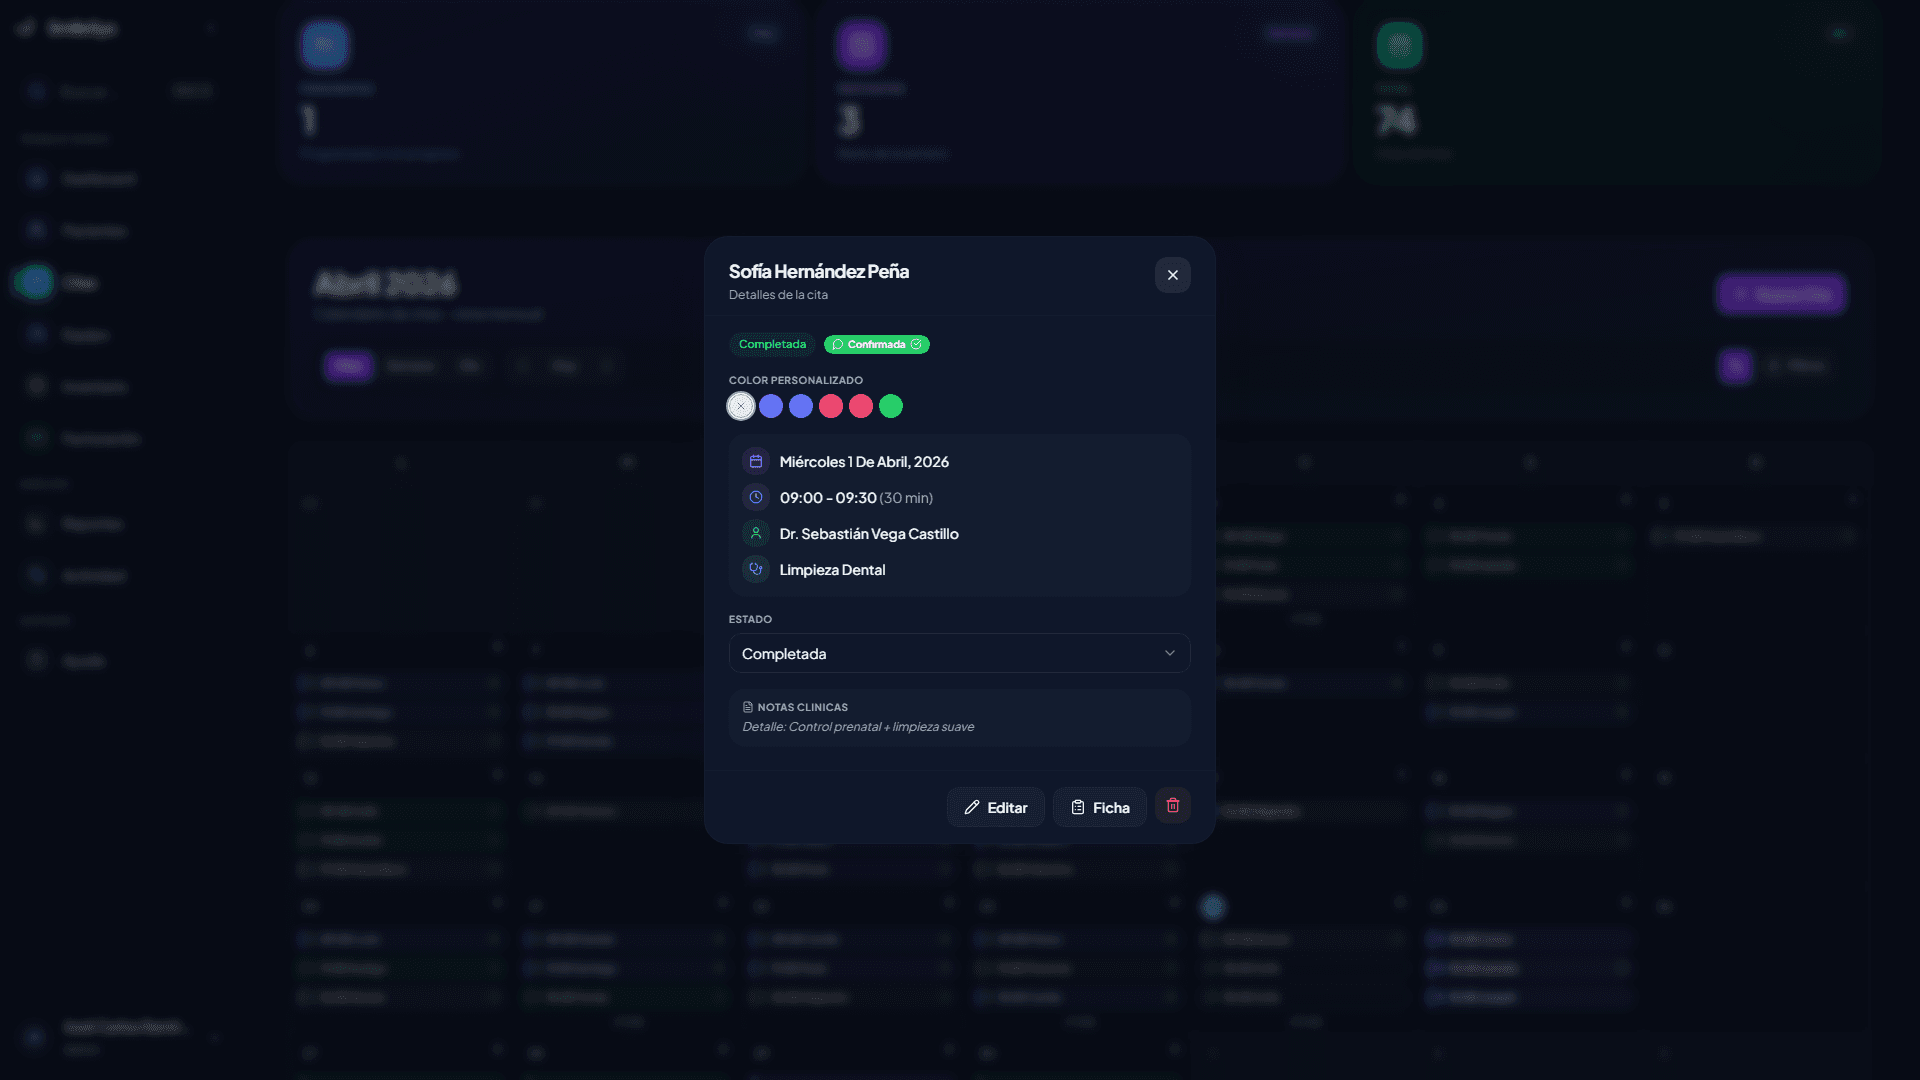Click the treatment text Limpieza Dental
Viewport: 1920px width, 1080px height.
(832, 569)
